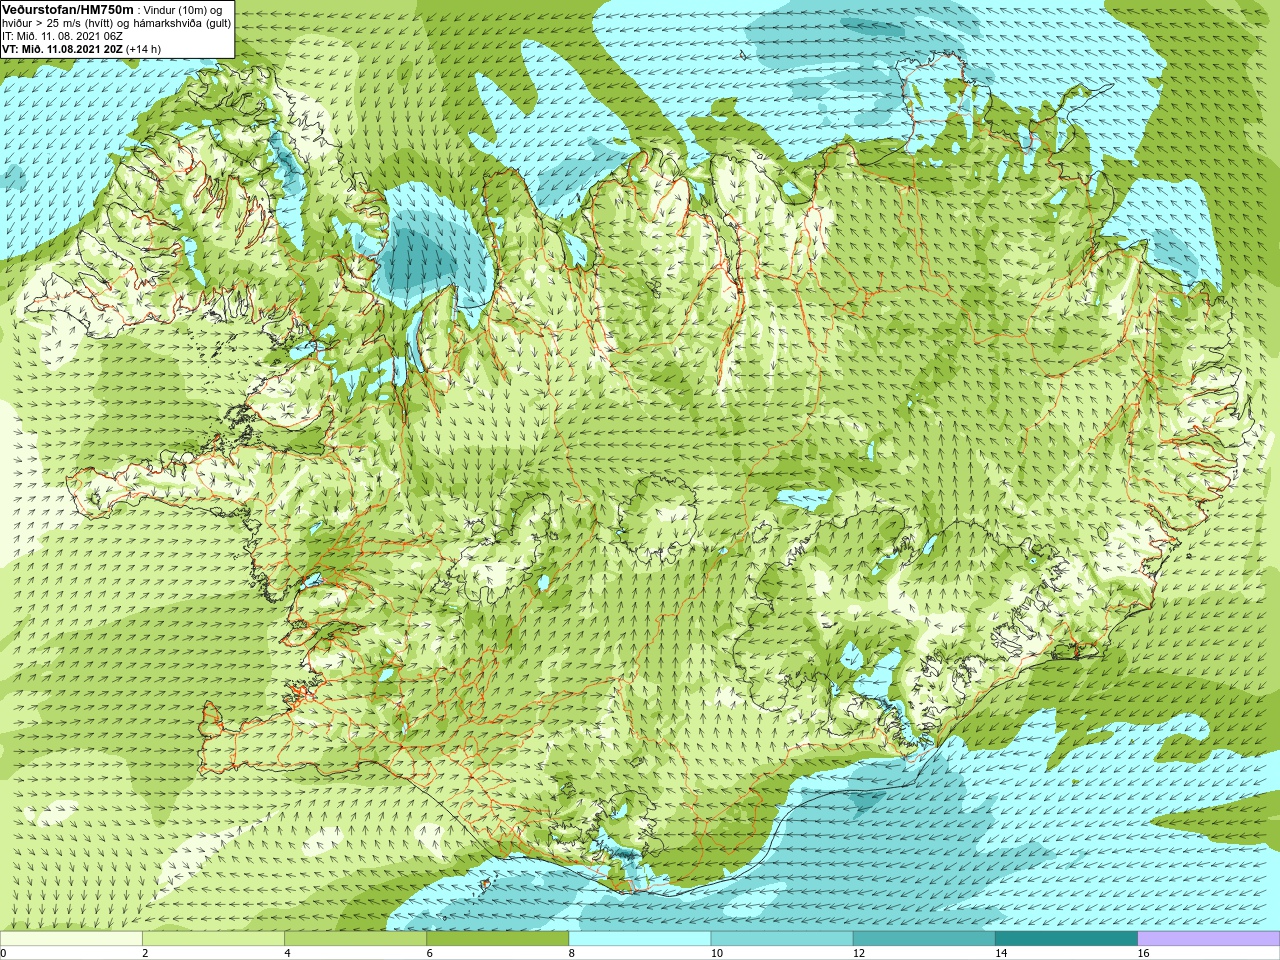Image resolution: width=1280 pixels, height=960 pixels.
Task: Click the legend scale label "2"
Action: [145, 953]
